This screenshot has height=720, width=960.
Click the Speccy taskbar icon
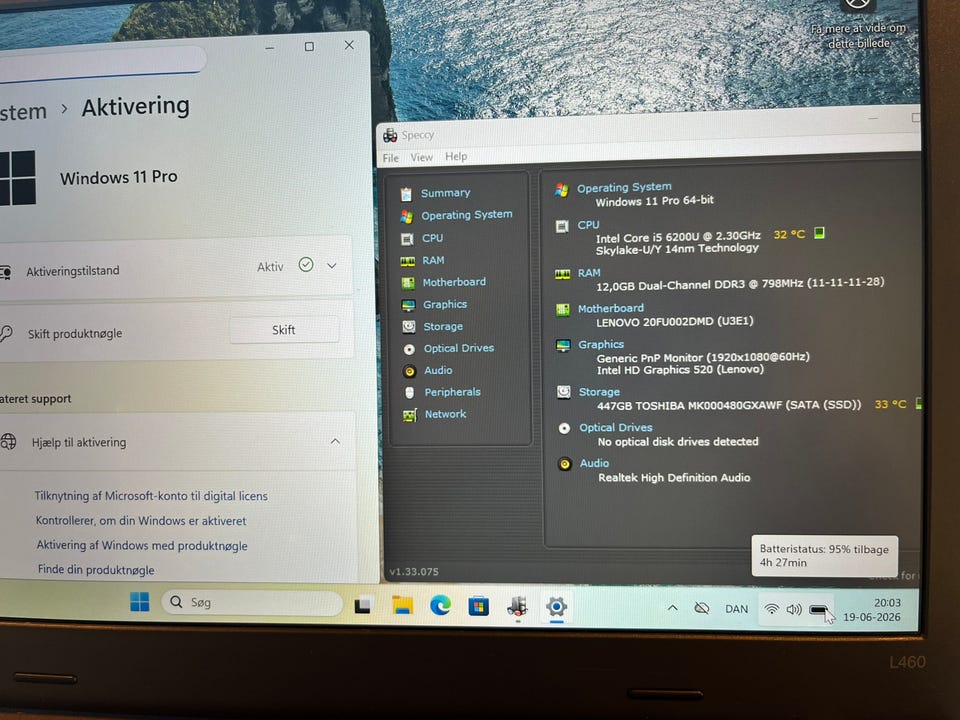tap(517, 607)
